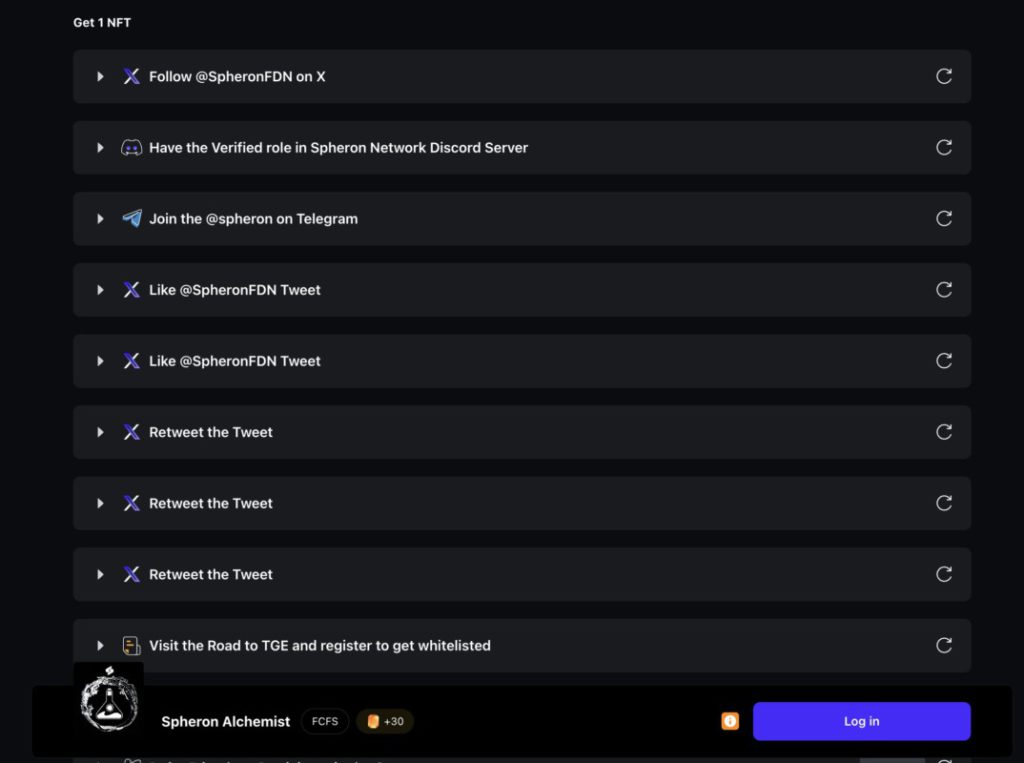The width and height of the screenshot is (1024, 763).
Task: Open the orange info icon next to Log in
Action: [x=730, y=721]
